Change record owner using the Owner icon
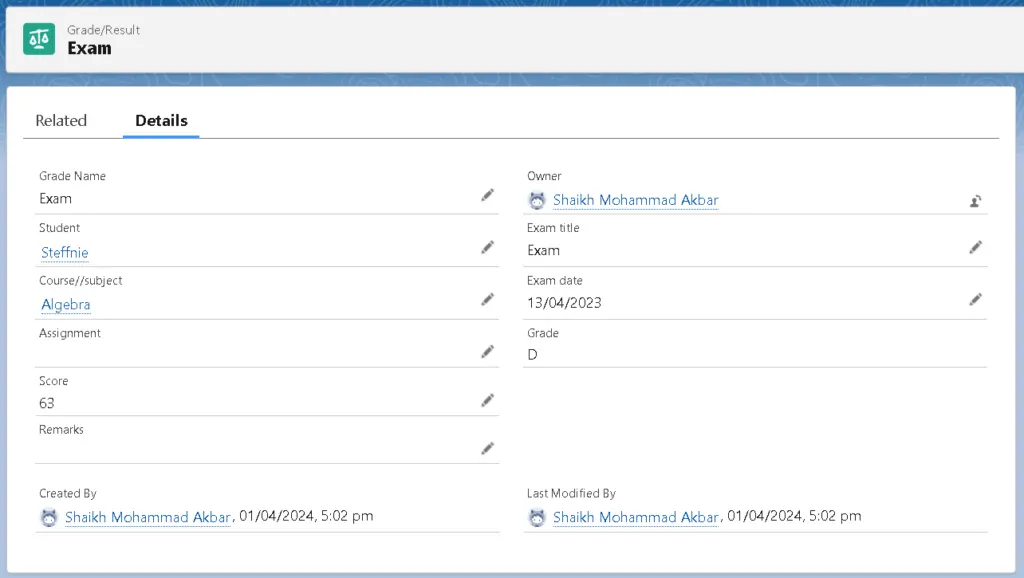This screenshot has height=578, width=1024. point(975,200)
